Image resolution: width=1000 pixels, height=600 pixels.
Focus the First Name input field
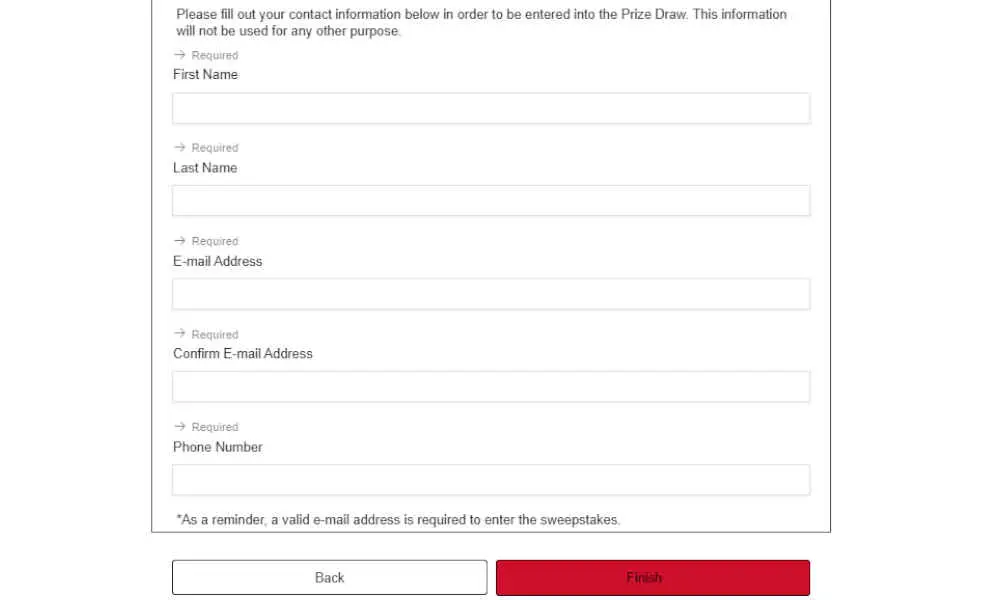[491, 108]
